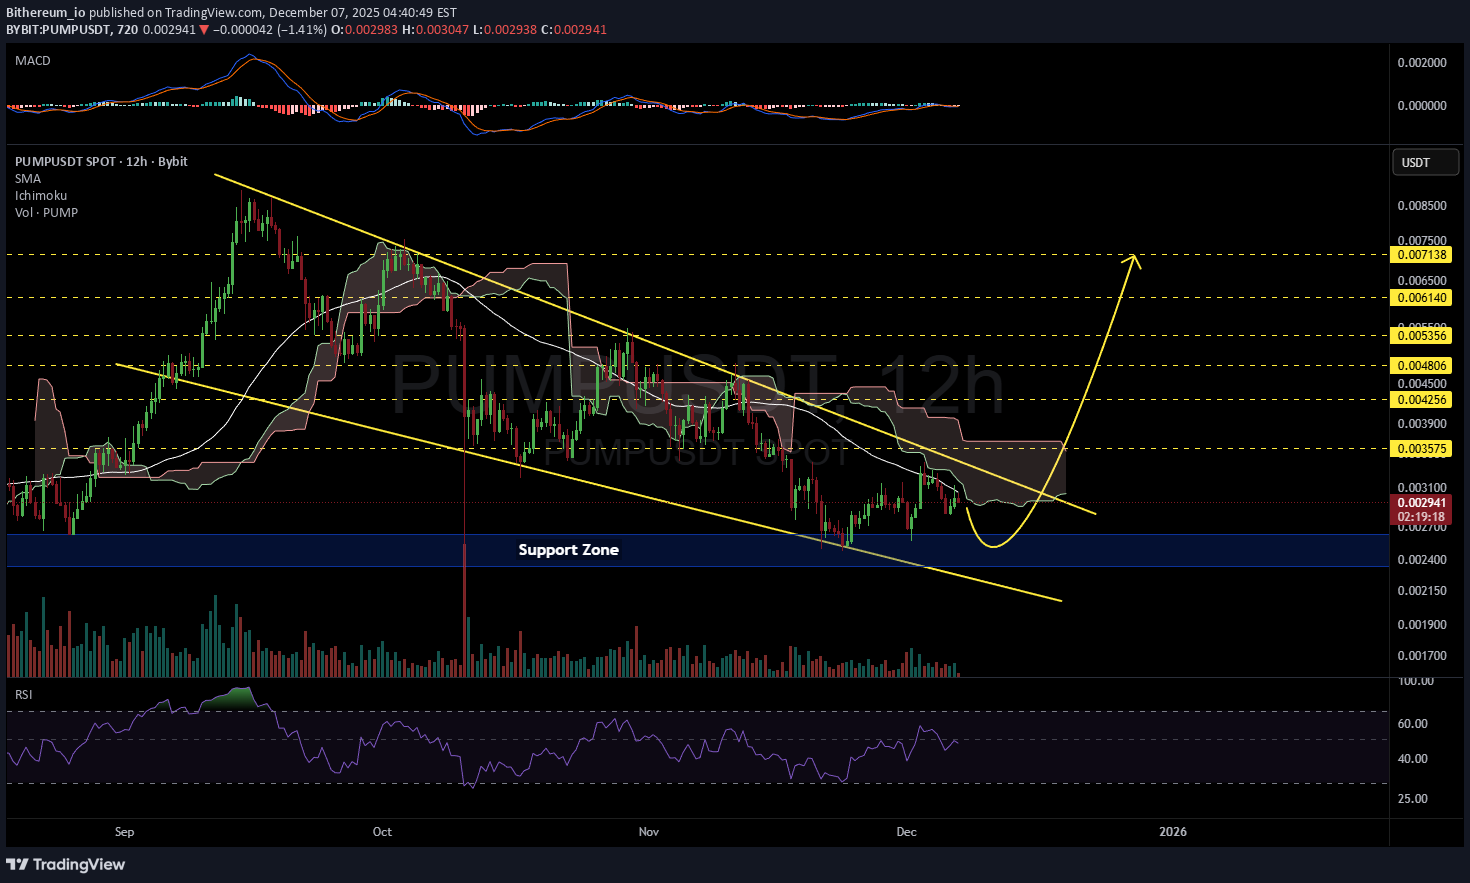
Task: Click the Bithereum_io publisher name
Action: point(45,13)
